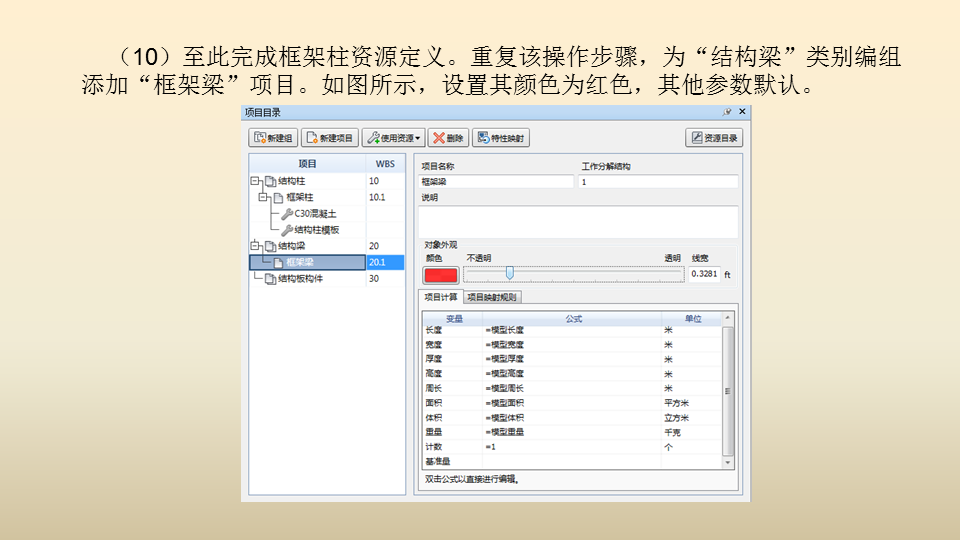The height and width of the screenshot is (540, 960).
Task: Click the transparency slider handle
Action: coord(509,273)
